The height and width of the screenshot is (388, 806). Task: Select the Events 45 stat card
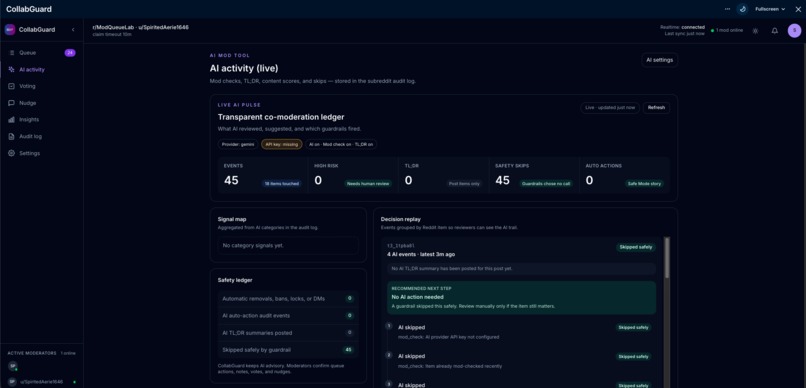(263, 175)
